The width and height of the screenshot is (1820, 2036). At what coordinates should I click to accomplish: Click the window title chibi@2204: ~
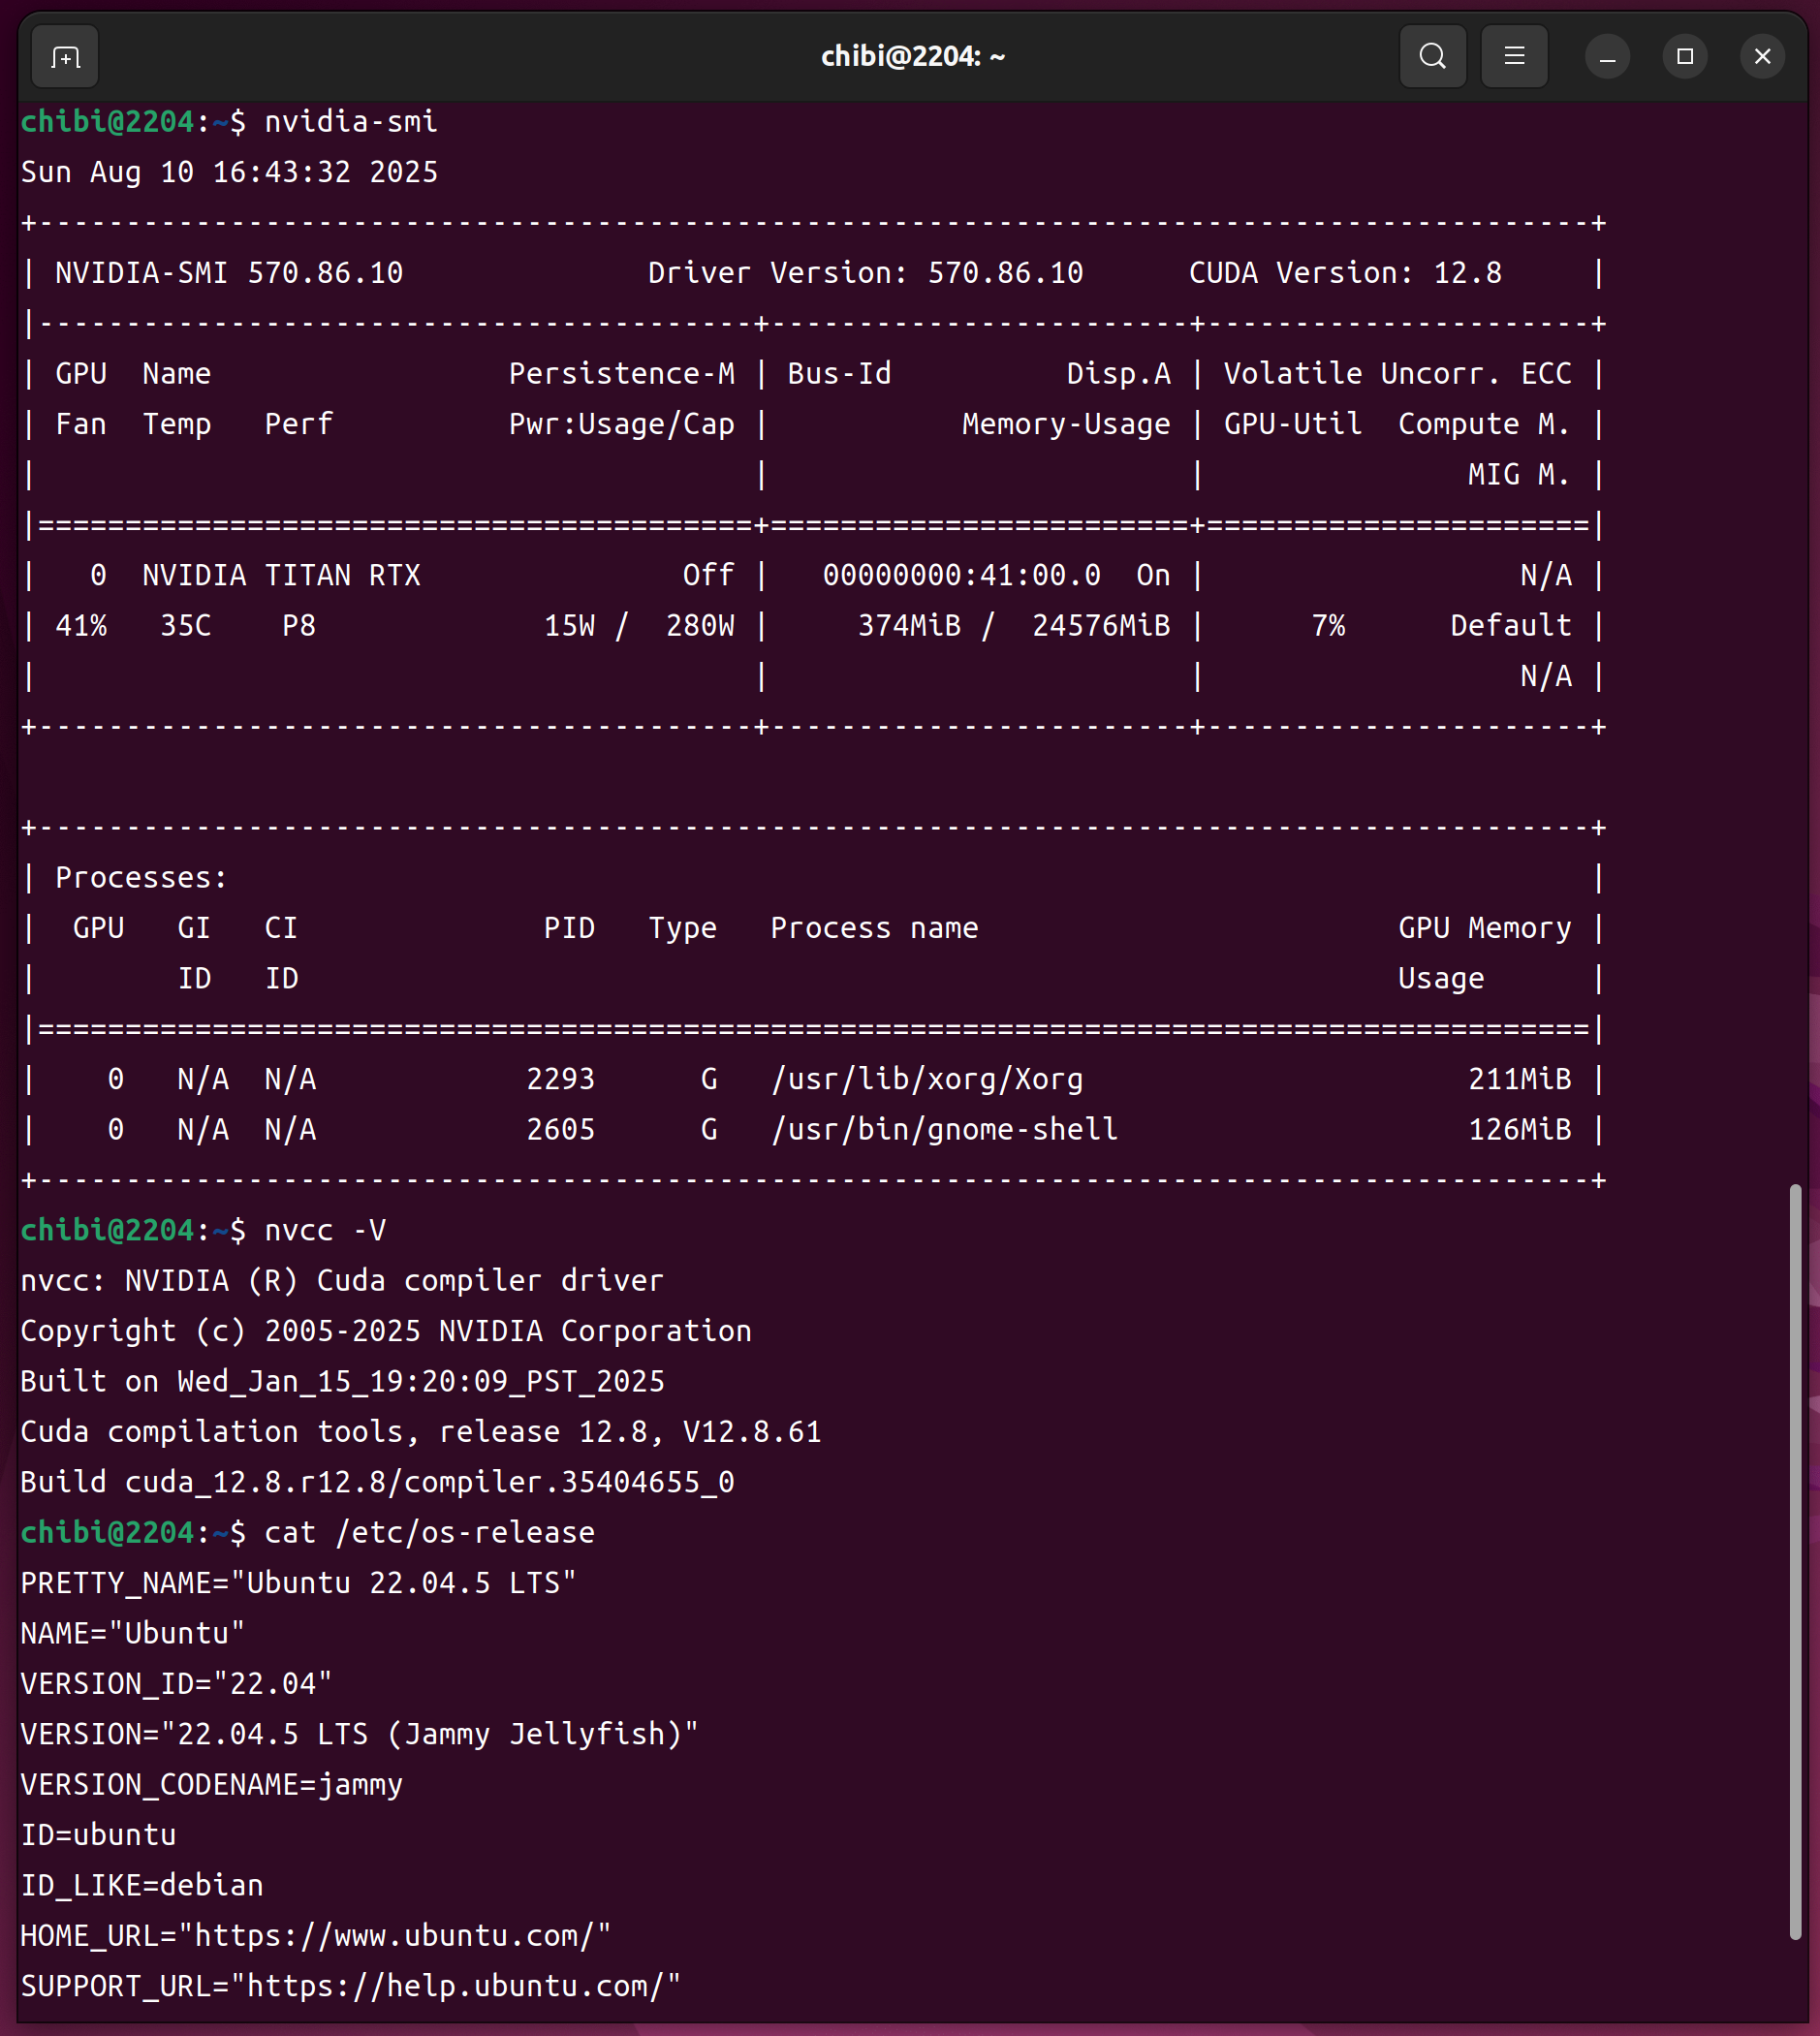tap(912, 57)
